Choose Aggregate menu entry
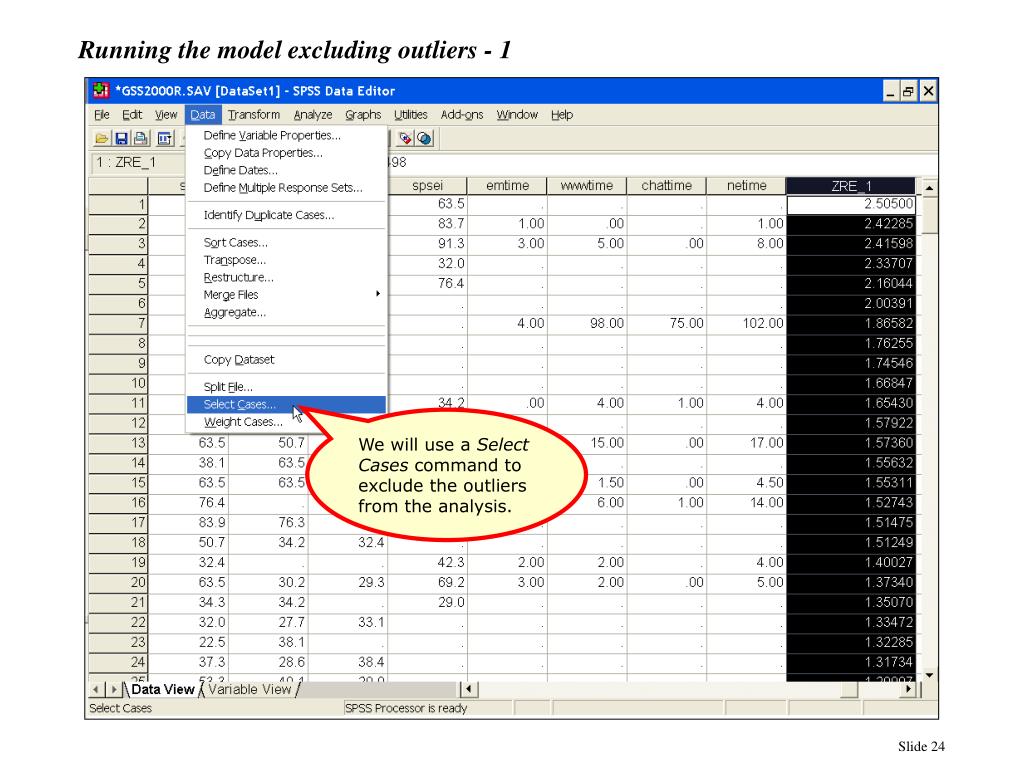This screenshot has width=1024, height=768. click(x=286, y=312)
